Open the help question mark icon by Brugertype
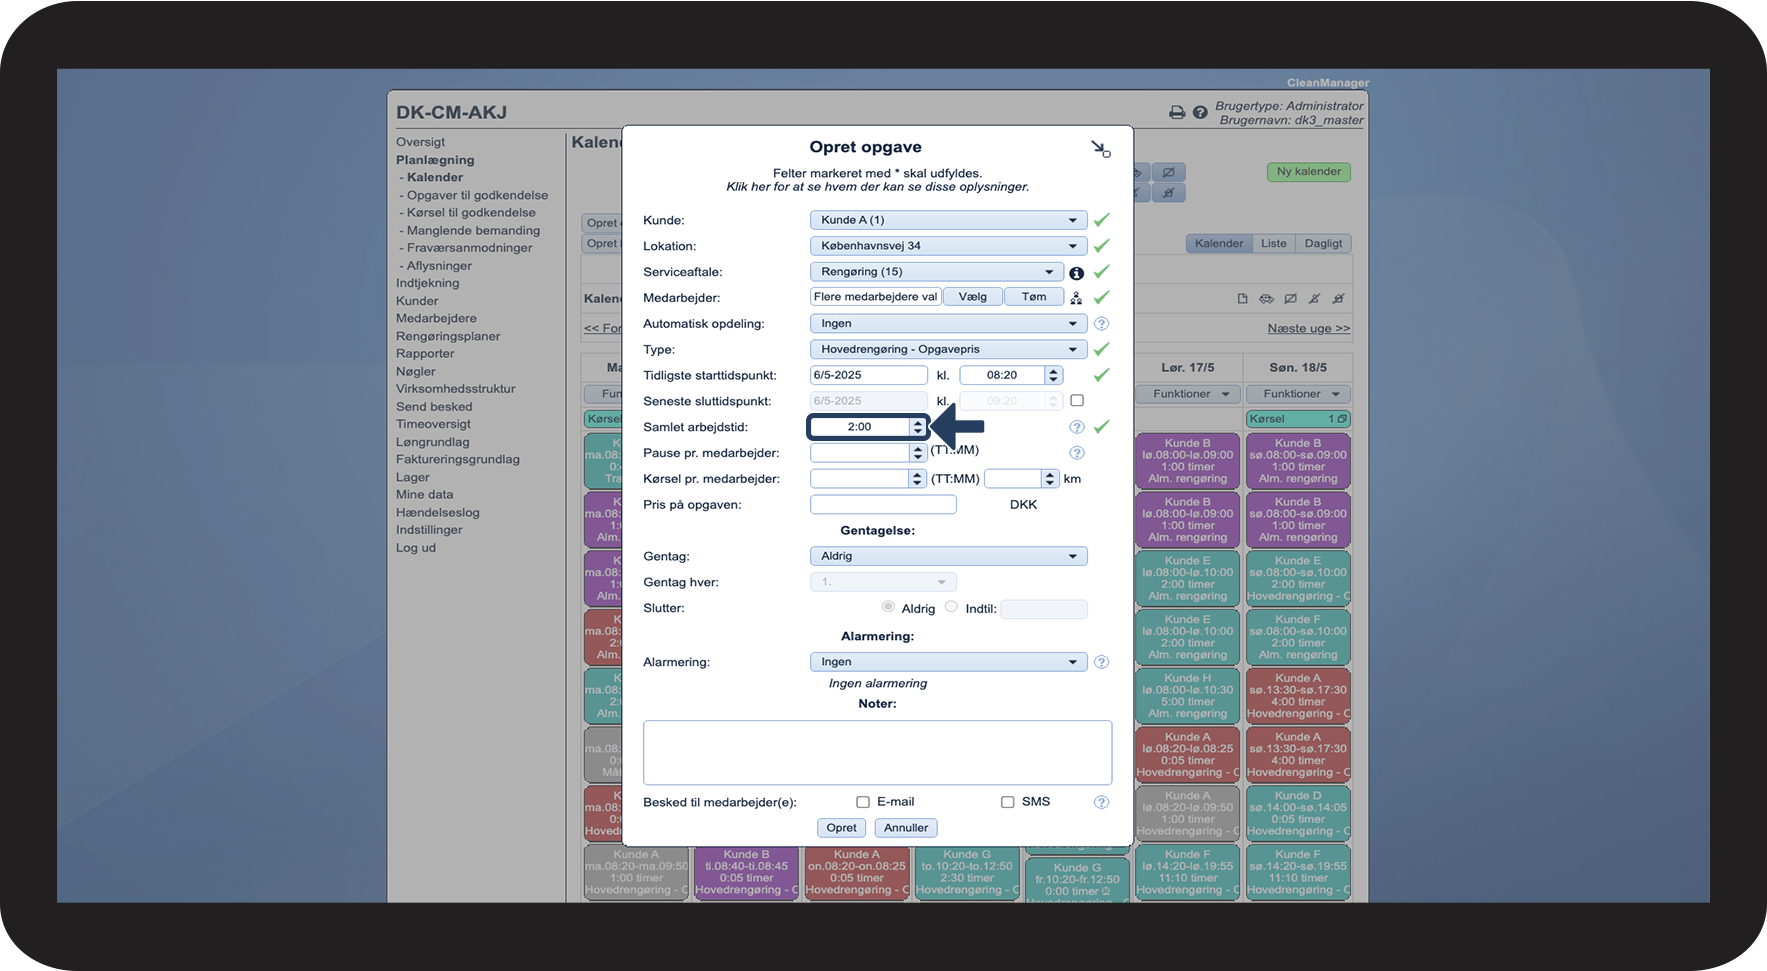 point(1200,113)
